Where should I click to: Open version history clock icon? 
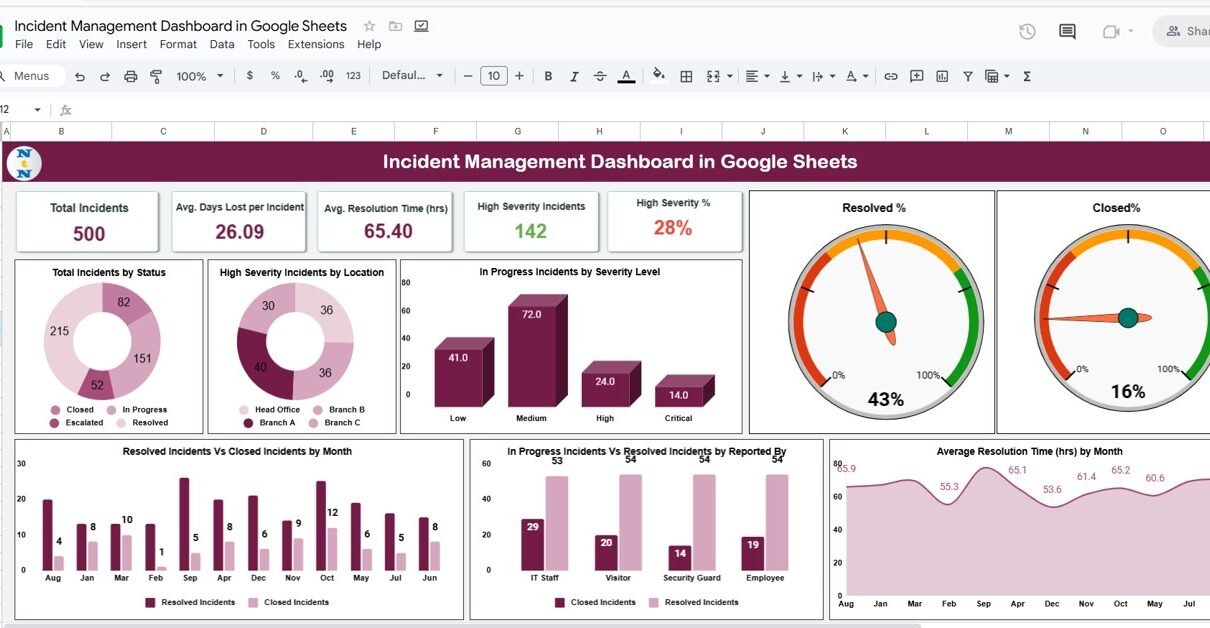(x=1027, y=32)
